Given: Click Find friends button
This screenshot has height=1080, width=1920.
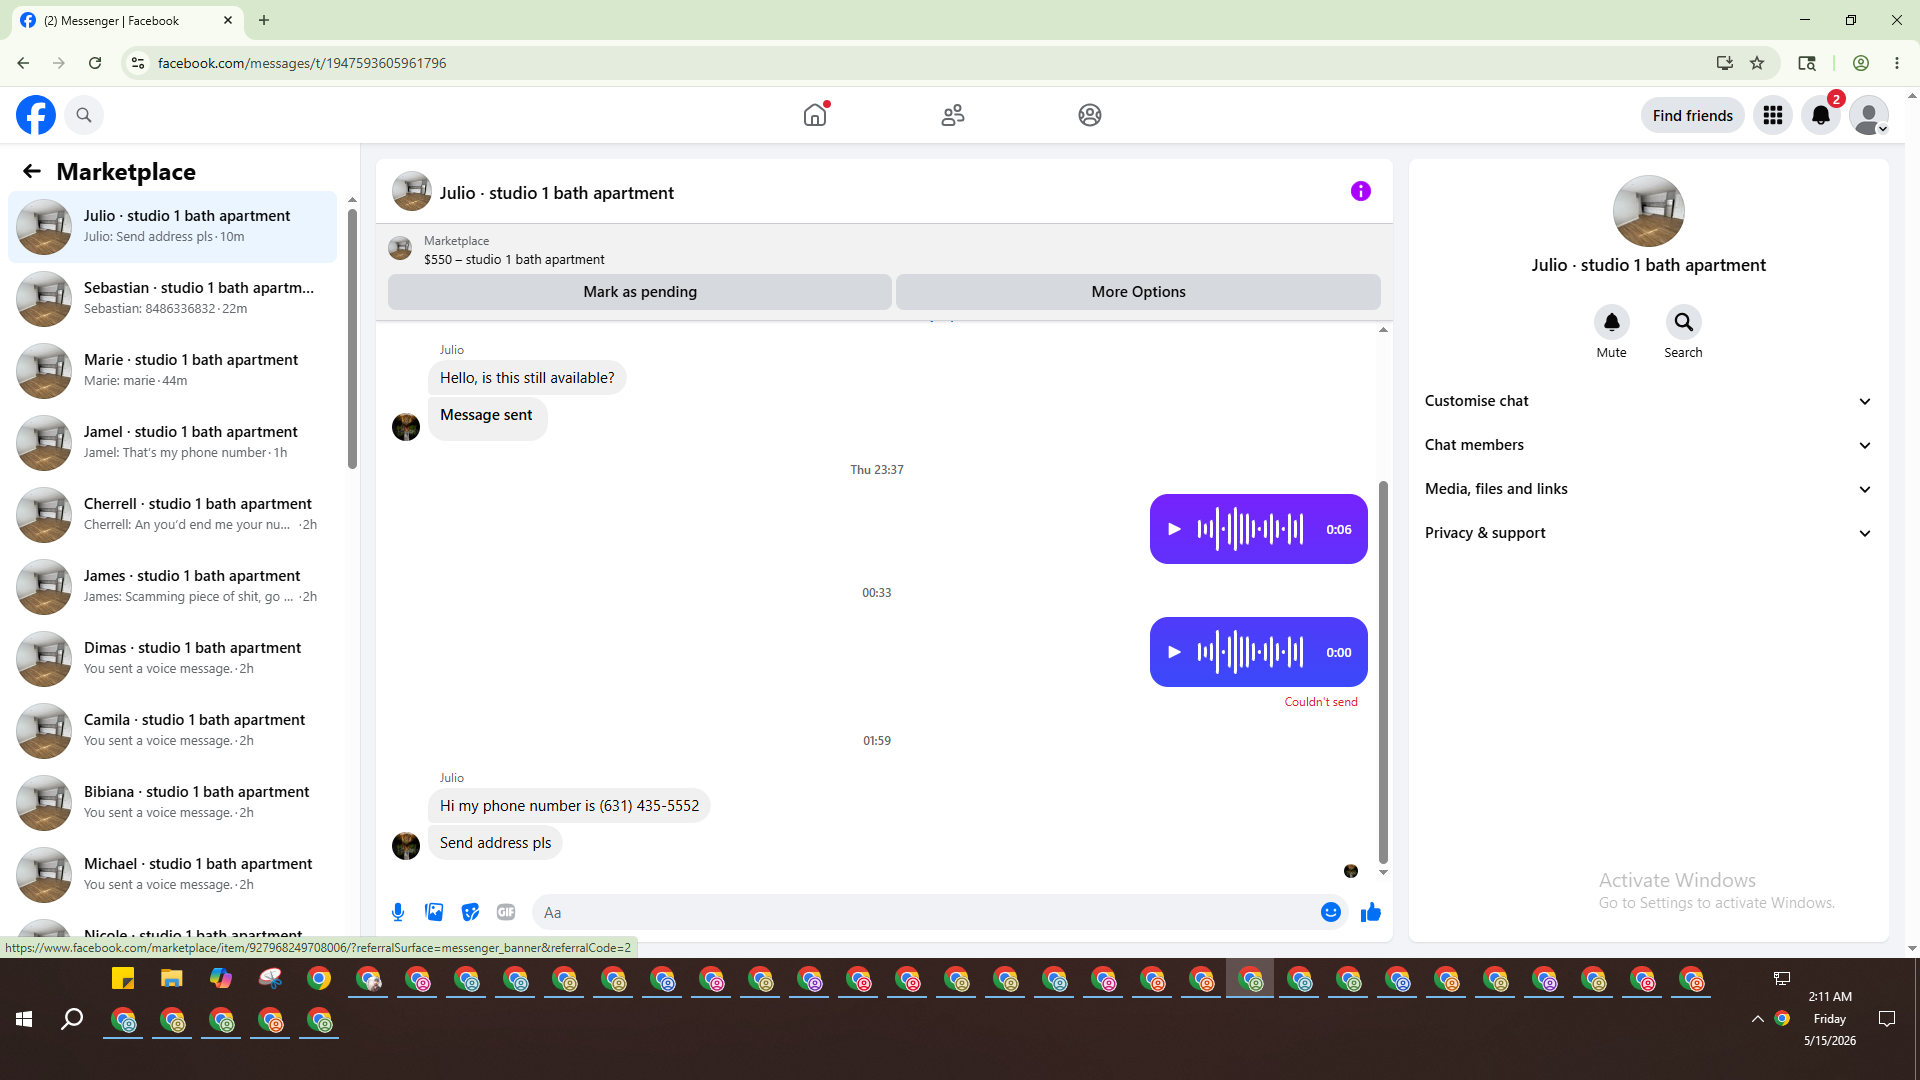Looking at the screenshot, I should tap(1692, 115).
